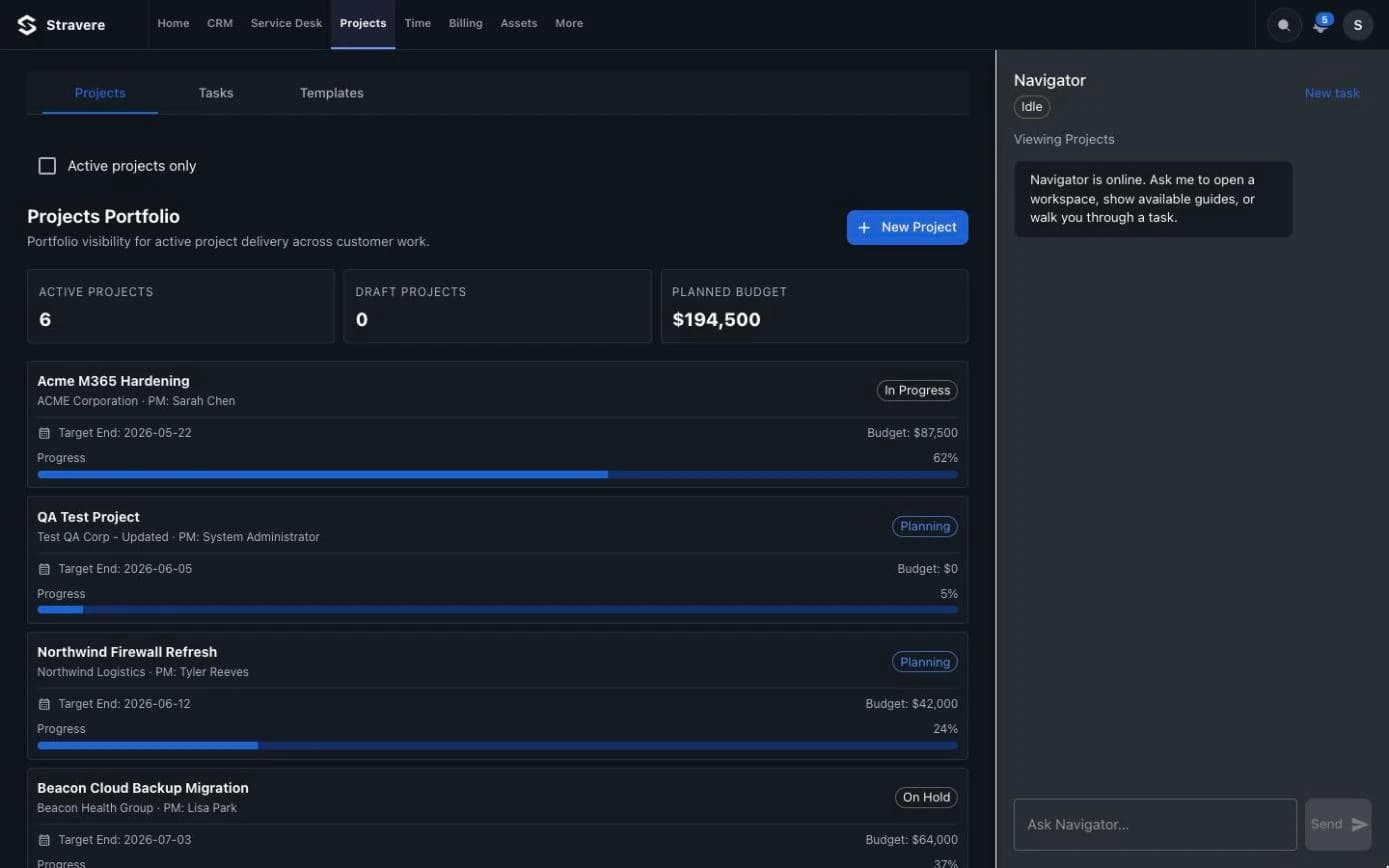Toggle the Active projects only checkbox

[47, 166]
